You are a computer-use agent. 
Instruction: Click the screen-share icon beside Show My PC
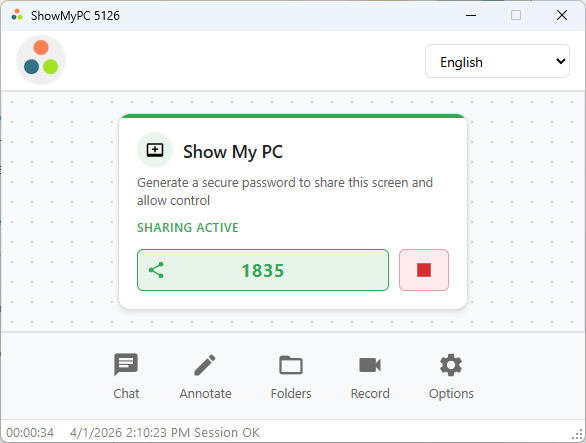click(x=155, y=150)
